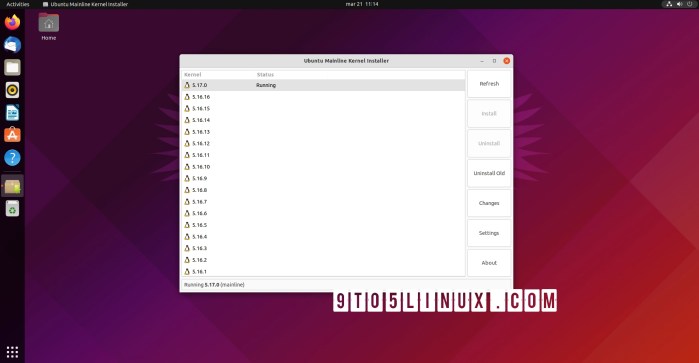This screenshot has width=699, height=363.
Task: Open Ubuntu Software from the dock
Action: (12, 135)
